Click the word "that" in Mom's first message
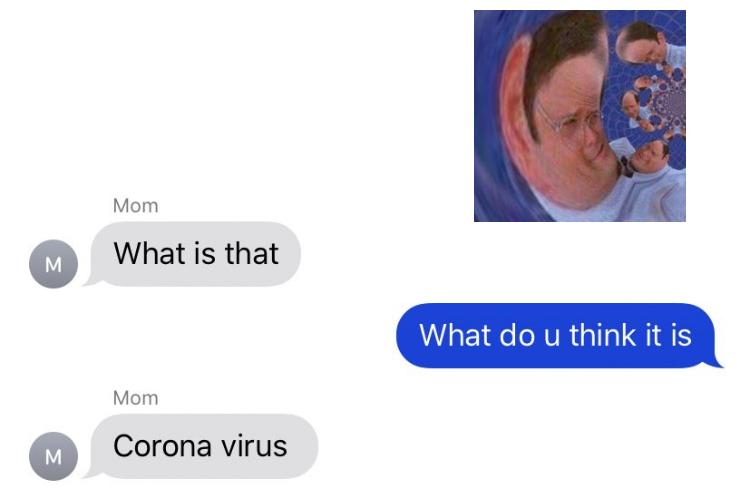Viewport: 750px width, 490px height. pos(252,254)
